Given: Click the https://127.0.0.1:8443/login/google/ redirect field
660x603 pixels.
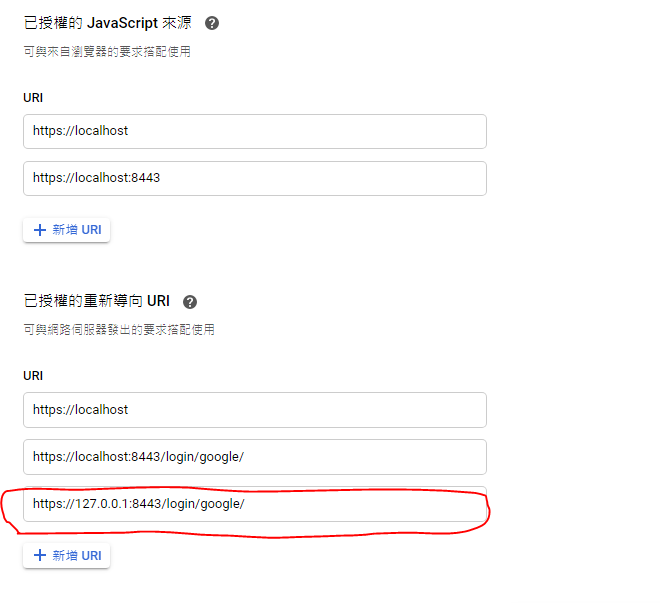Looking at the screenshot, I should (x=254, y=504).
